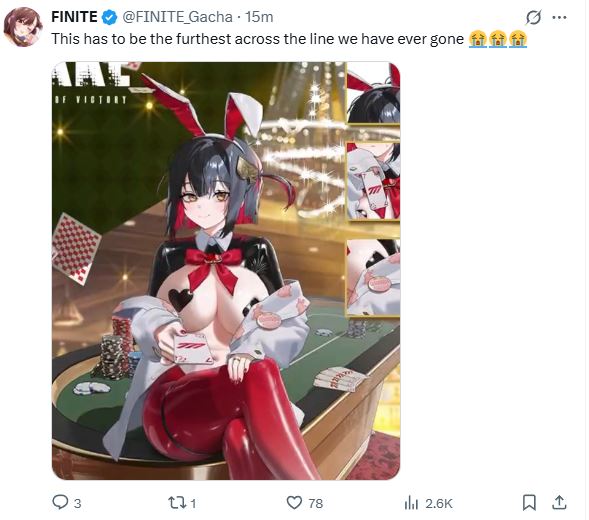Viewport: 589px width, 520px height.
Task: Repost this tweet with retweet icon
Action: coord(177,503)
